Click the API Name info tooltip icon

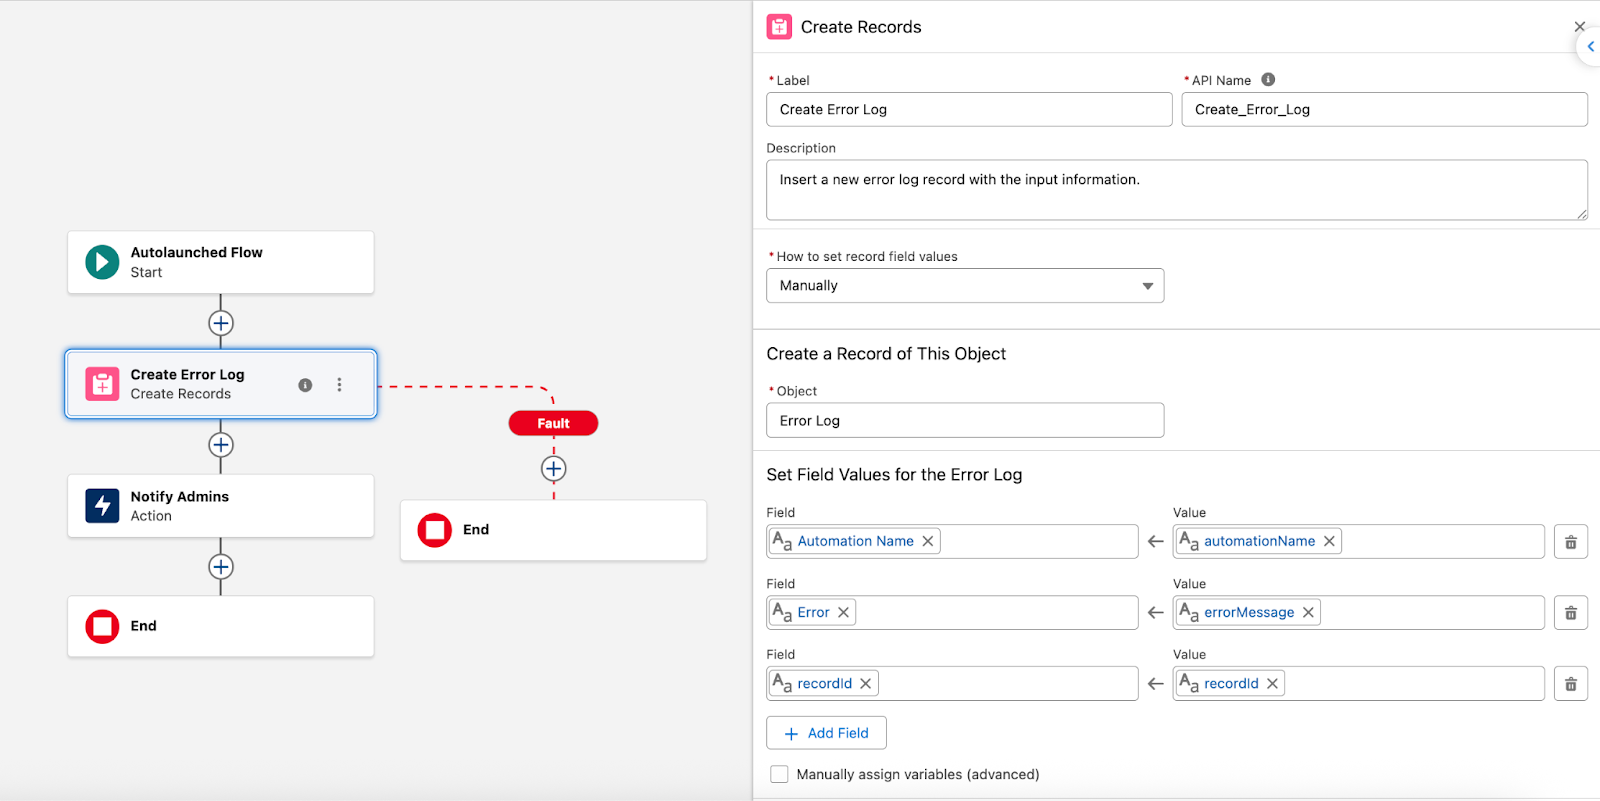coord(1268,80)
